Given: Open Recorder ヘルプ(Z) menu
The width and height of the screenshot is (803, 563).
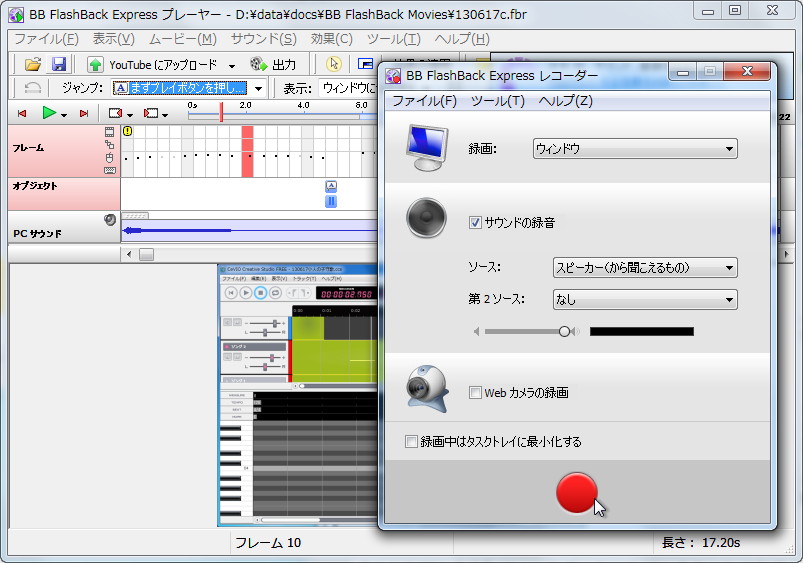Looking at the screenshot, I should click(x=565, y=101).
